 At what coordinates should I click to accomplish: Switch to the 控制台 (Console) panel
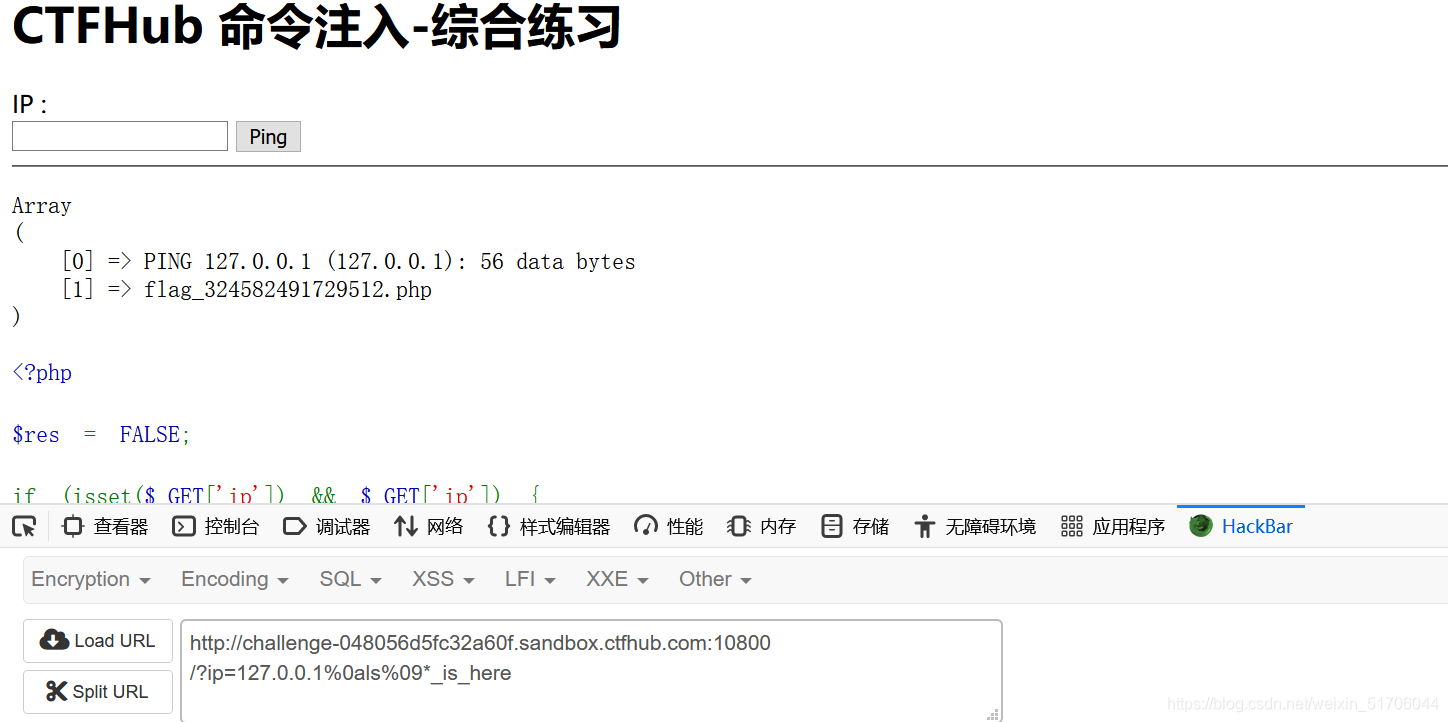pos(215,525)
